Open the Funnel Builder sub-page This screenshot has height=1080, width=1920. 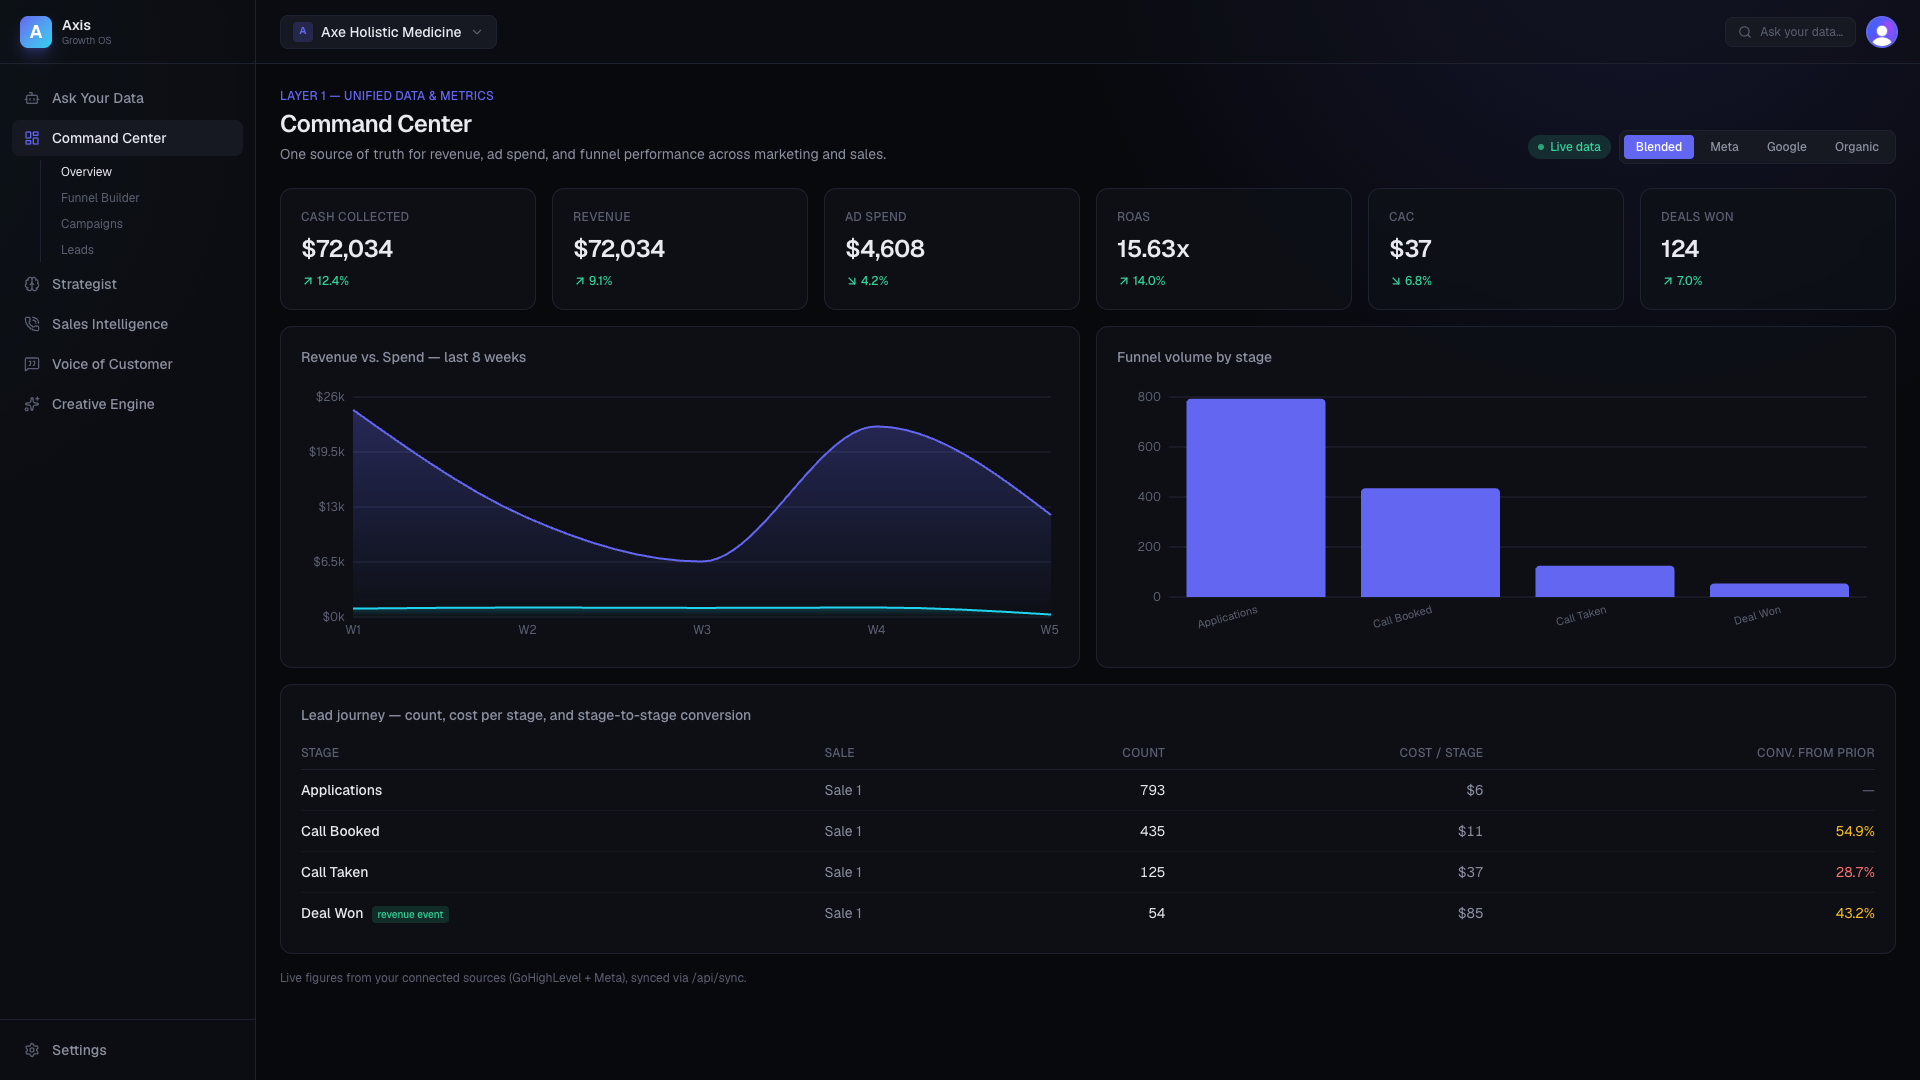pos(100,198)
